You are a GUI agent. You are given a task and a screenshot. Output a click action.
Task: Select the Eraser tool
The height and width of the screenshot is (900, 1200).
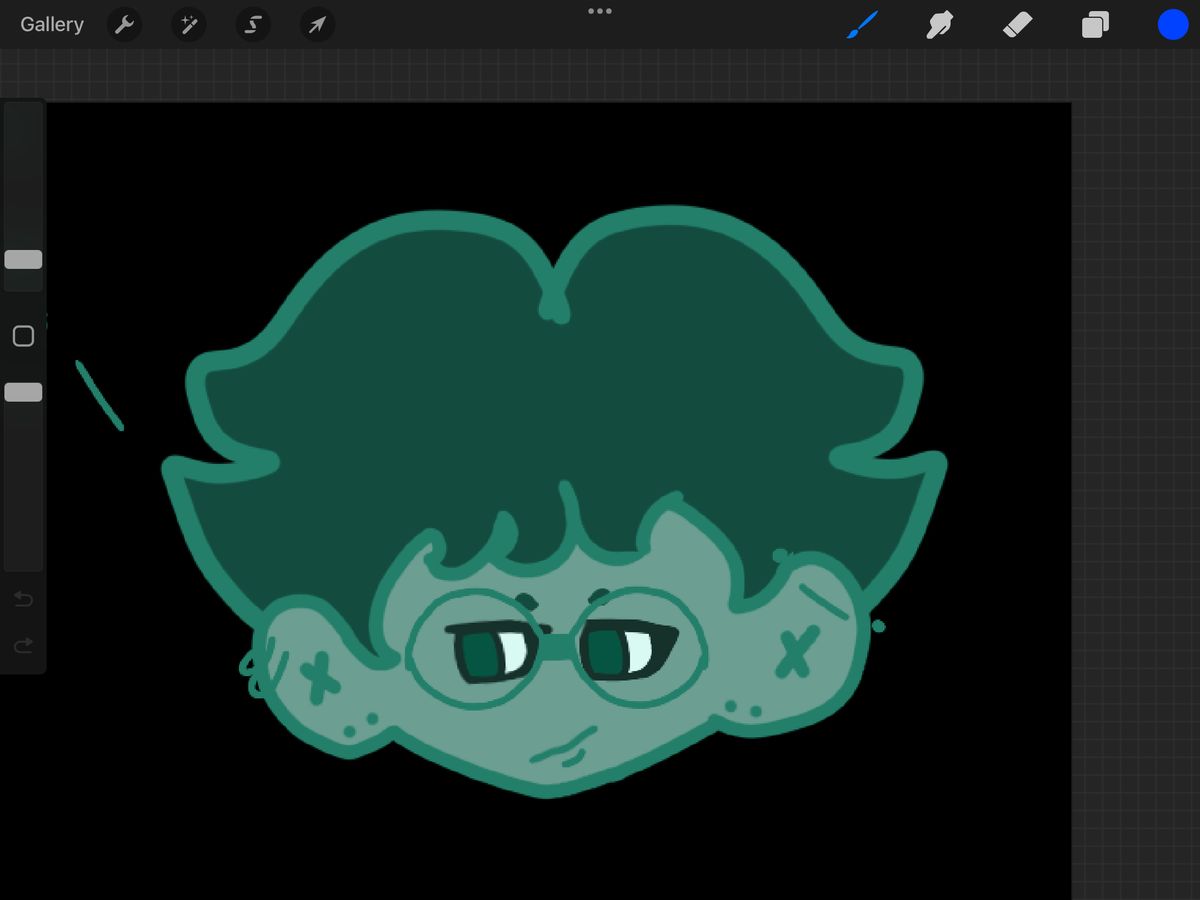click(1017, 25)
